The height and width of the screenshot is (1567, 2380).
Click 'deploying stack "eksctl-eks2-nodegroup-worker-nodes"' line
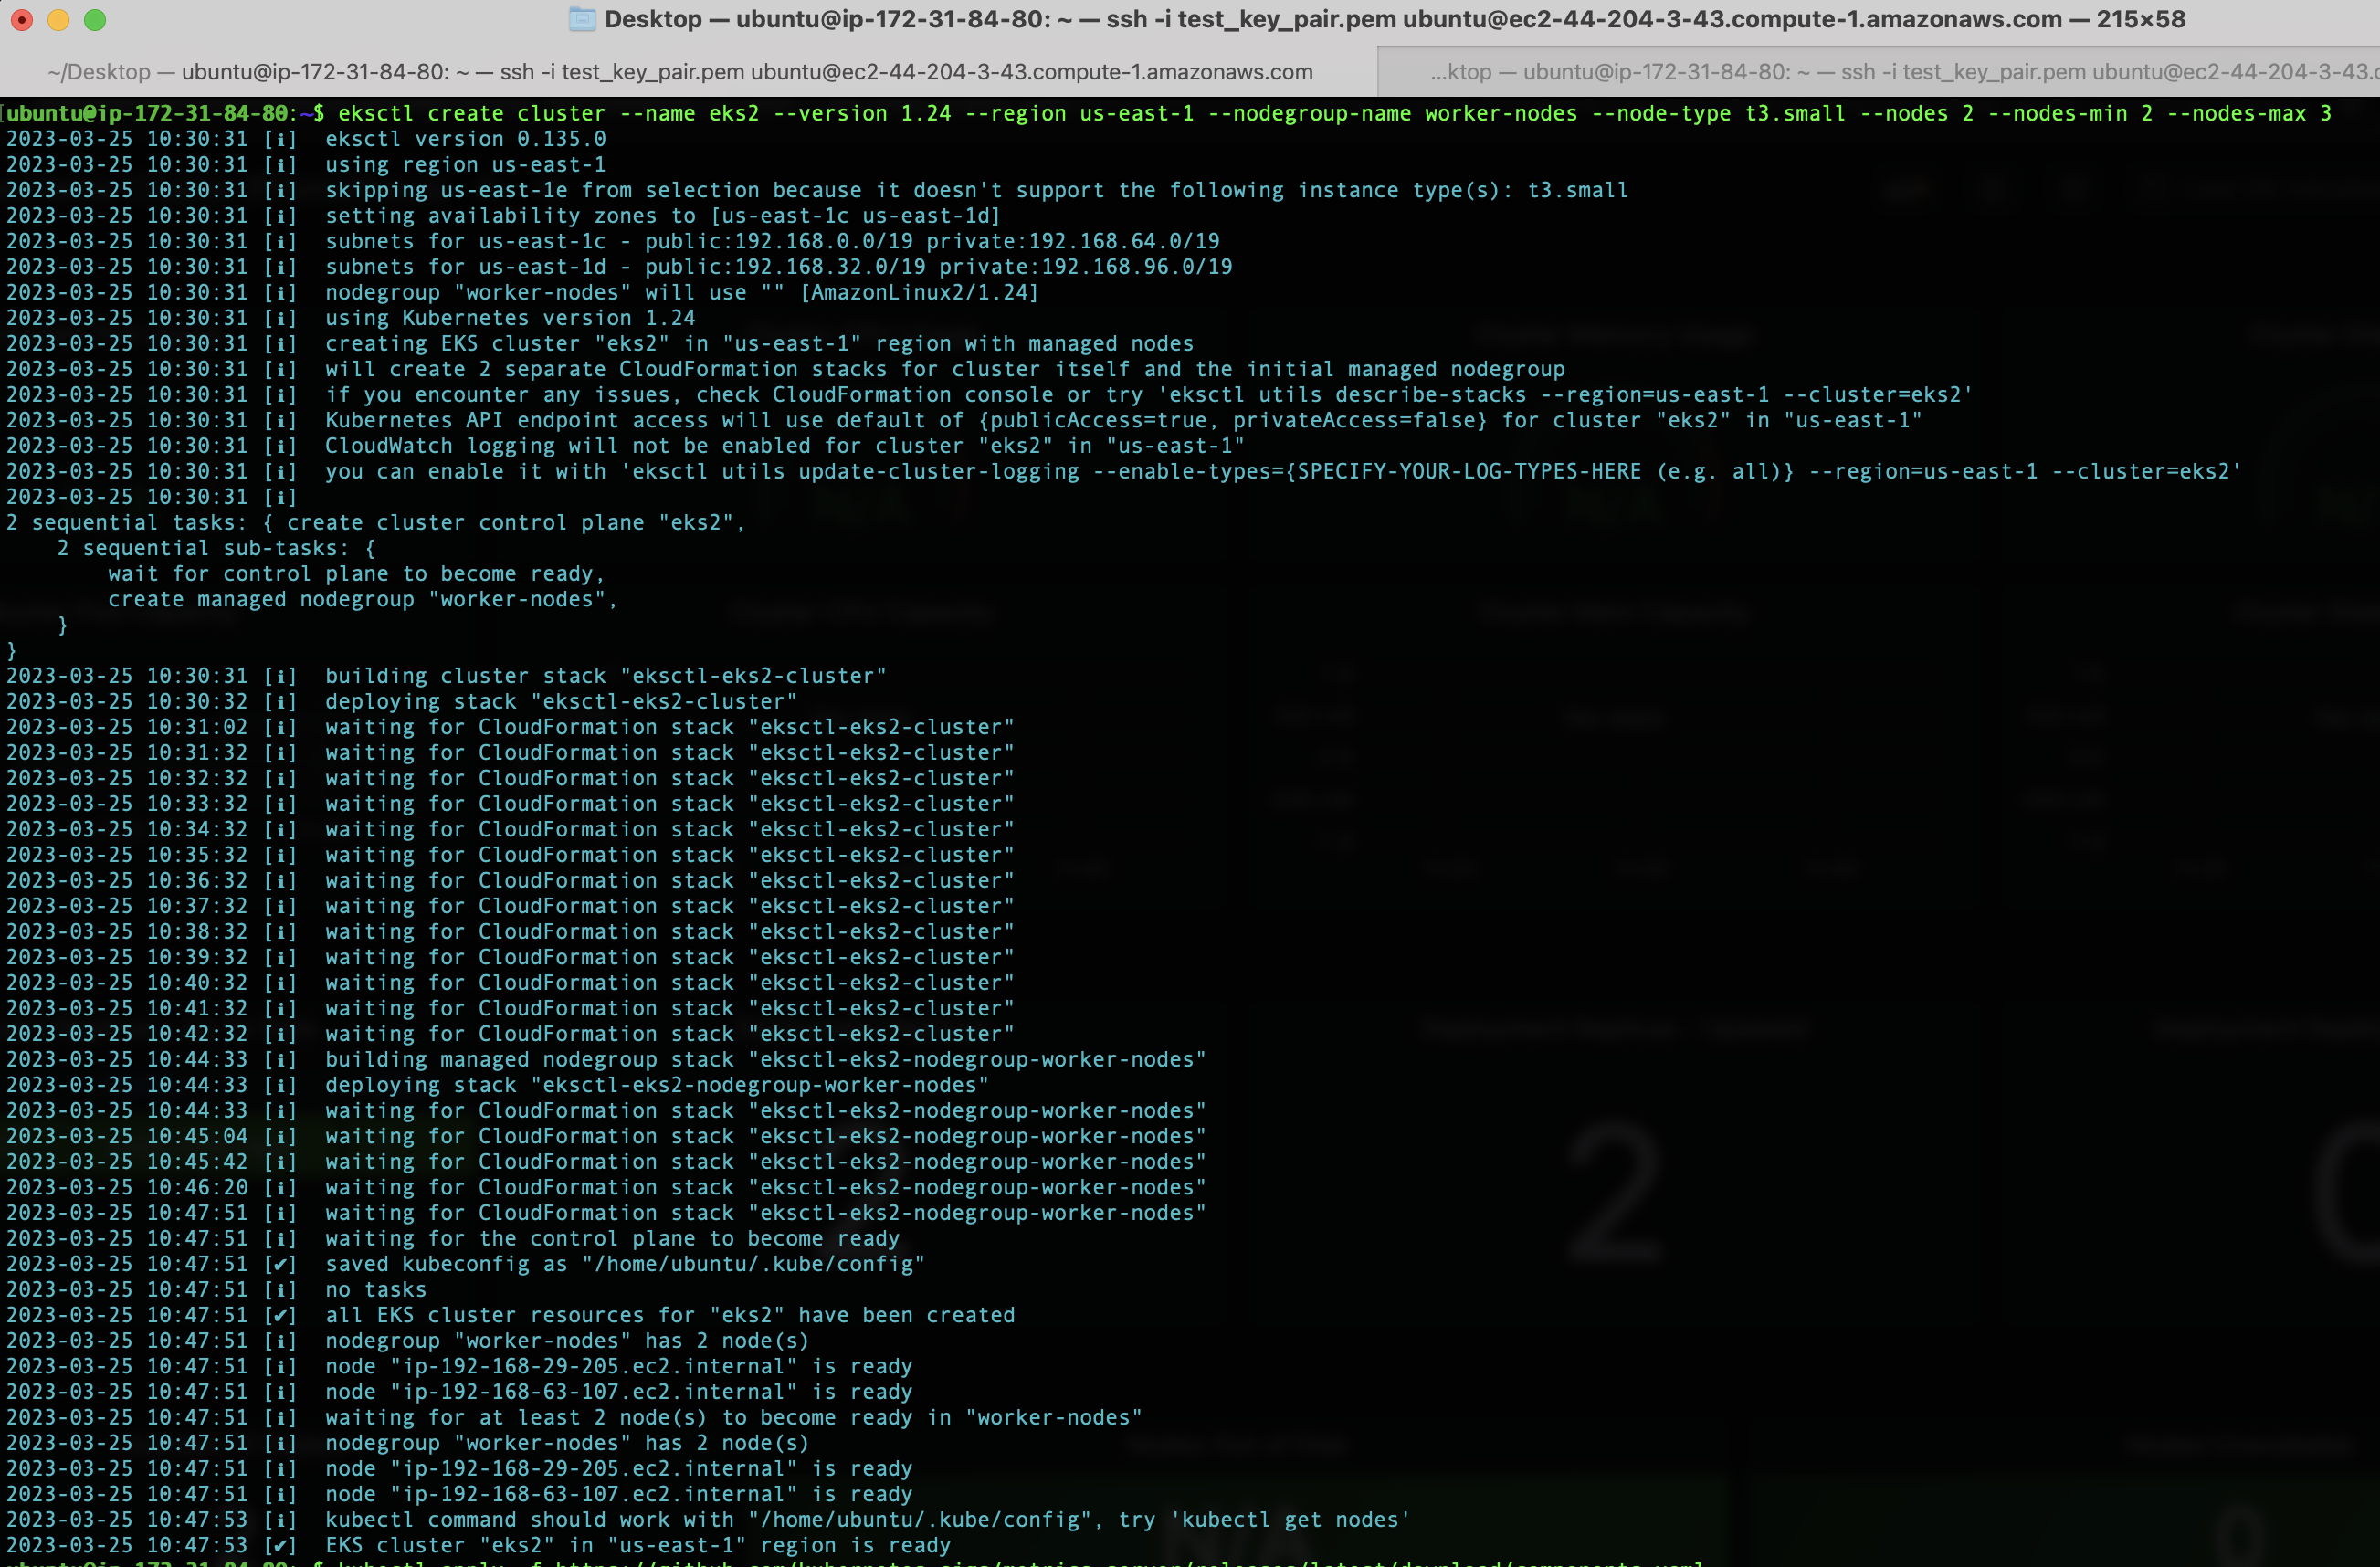point(656,1085)
